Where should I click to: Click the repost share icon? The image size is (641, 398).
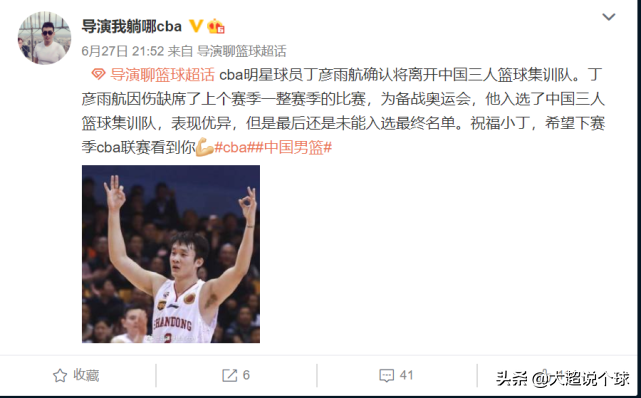(x=229, y=376)
